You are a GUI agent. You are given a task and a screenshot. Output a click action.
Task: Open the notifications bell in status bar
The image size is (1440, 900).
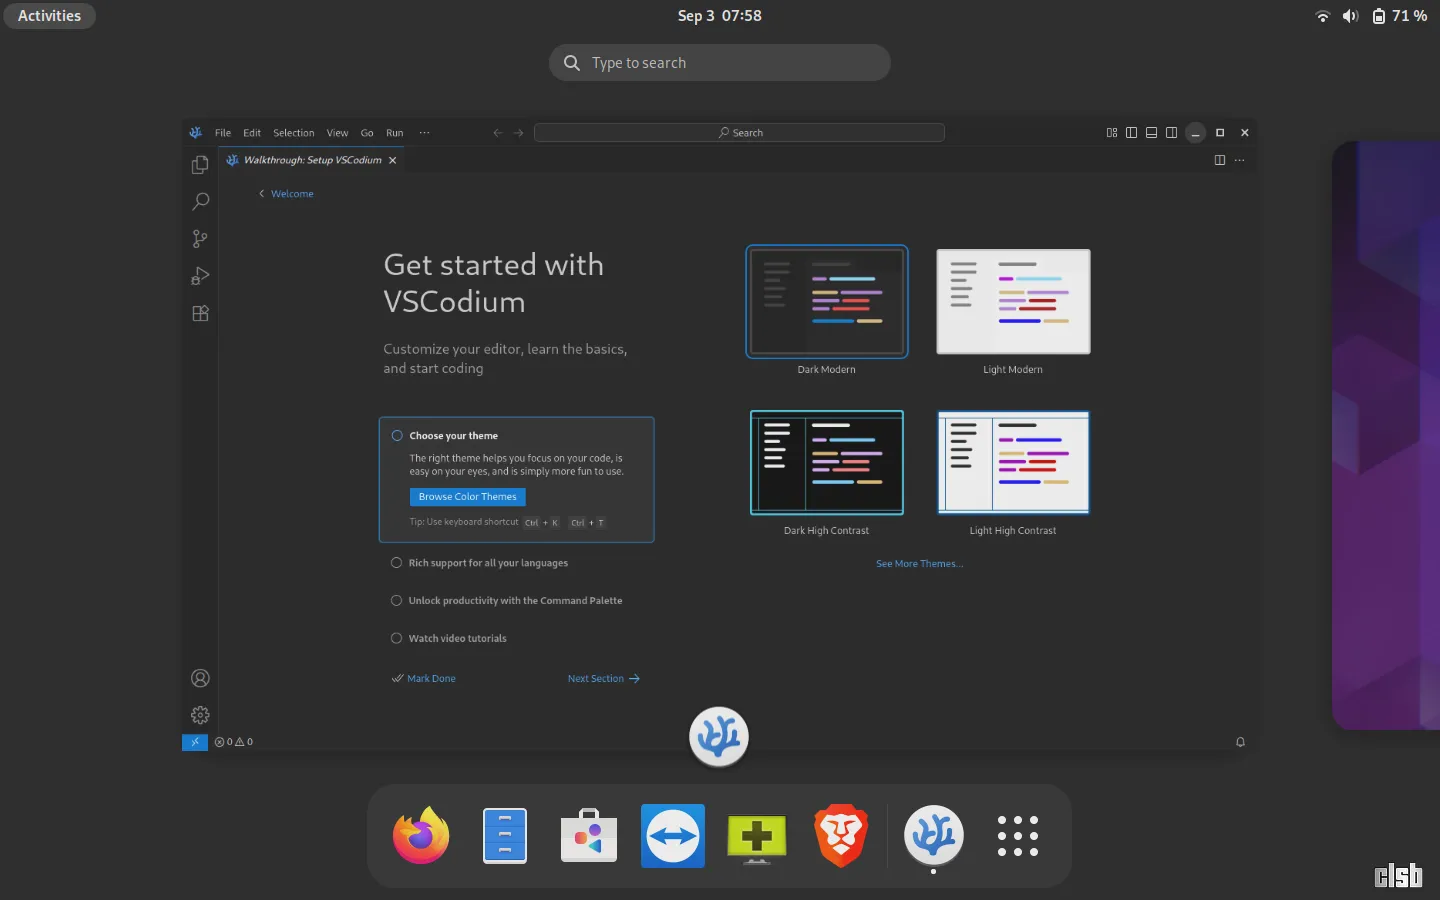[1240, 742]
